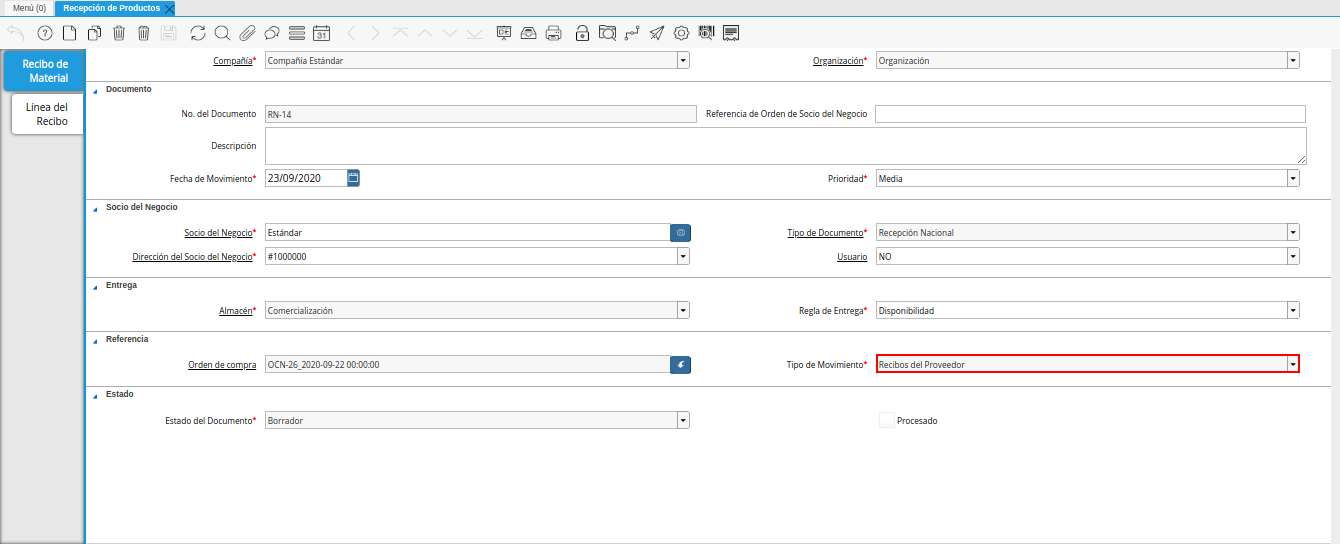Open record search with magnifier icon

(222, 33)
